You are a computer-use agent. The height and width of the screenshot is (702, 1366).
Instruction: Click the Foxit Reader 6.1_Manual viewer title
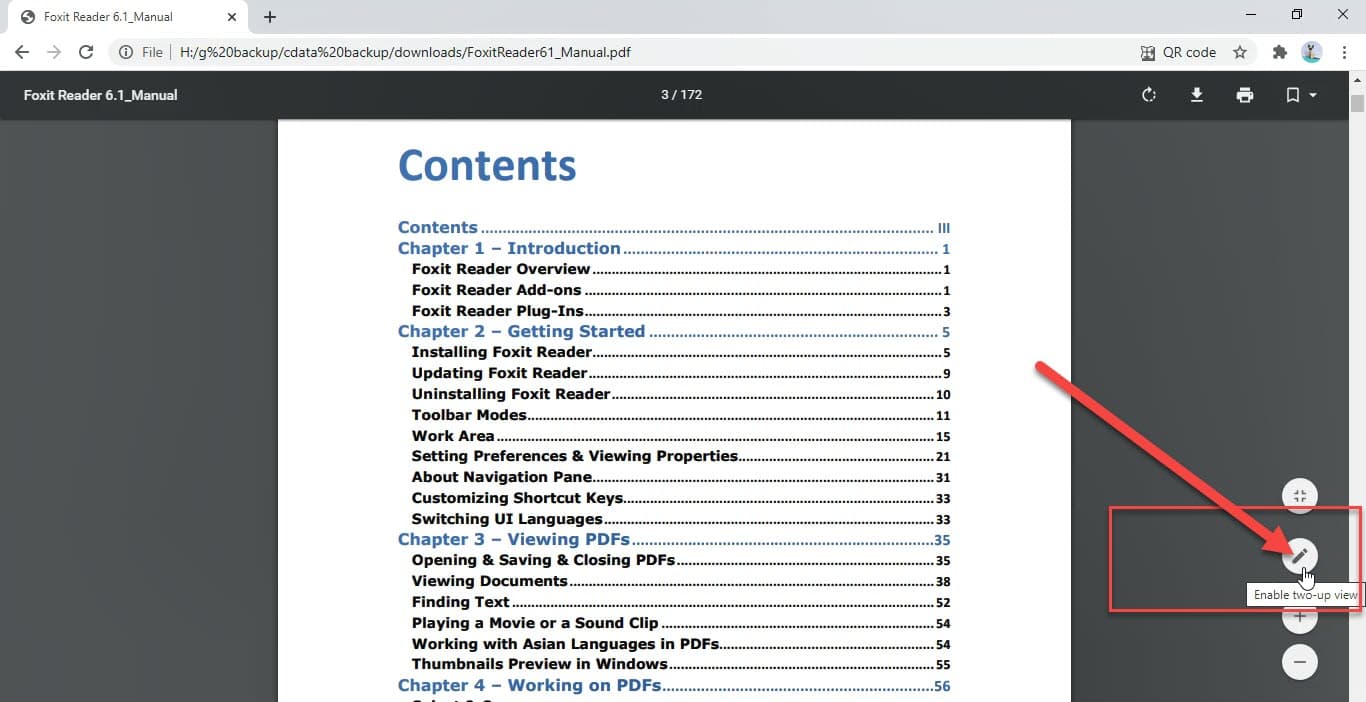click(101, 95)
